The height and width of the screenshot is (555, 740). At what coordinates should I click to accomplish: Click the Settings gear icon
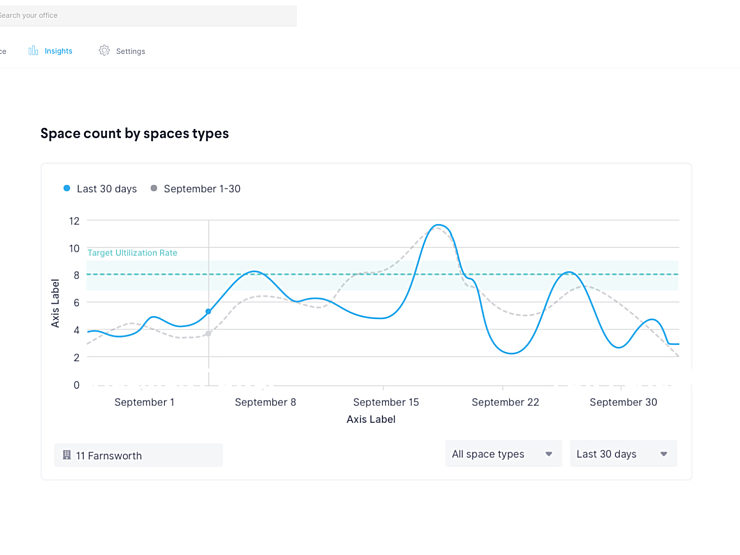(x=104, y=50)
